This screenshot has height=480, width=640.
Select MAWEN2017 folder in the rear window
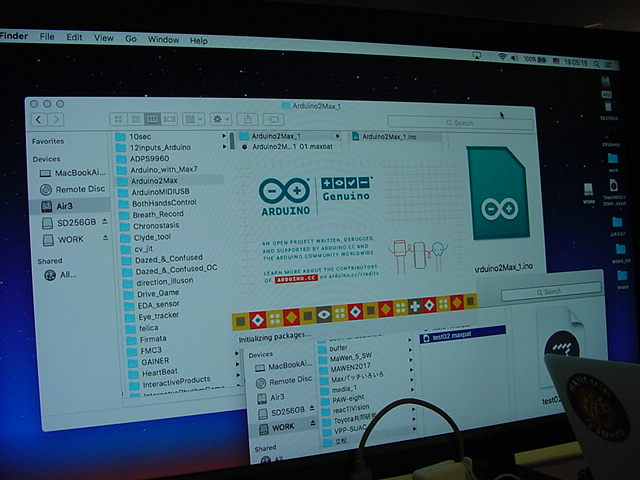345,368
